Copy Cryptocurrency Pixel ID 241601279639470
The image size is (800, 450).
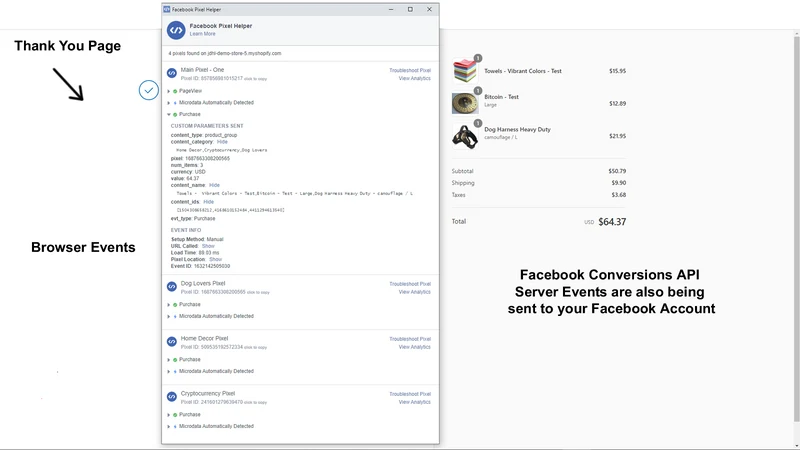255,403
